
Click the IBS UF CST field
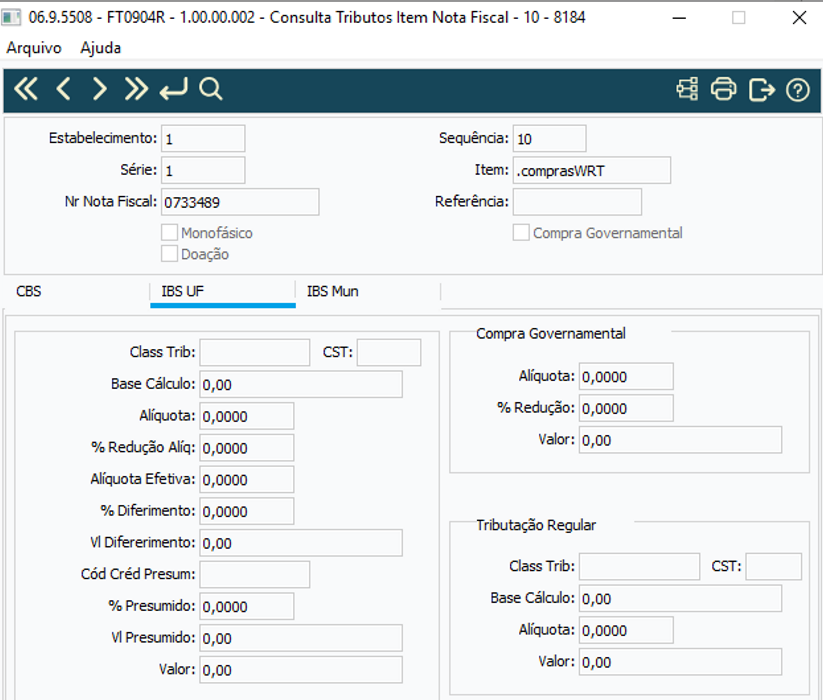pos(389,352)
